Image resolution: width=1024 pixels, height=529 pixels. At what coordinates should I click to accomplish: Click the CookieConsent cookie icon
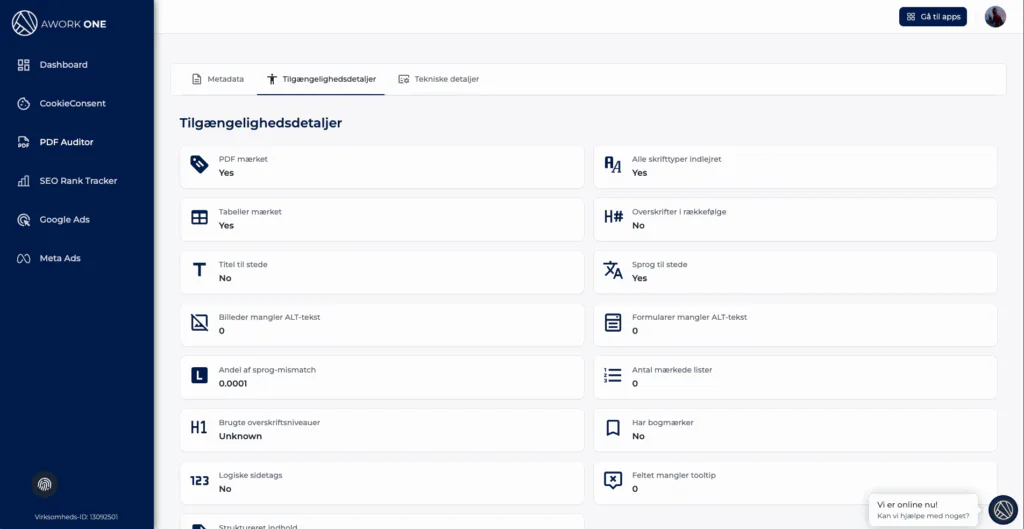[24, 103]
